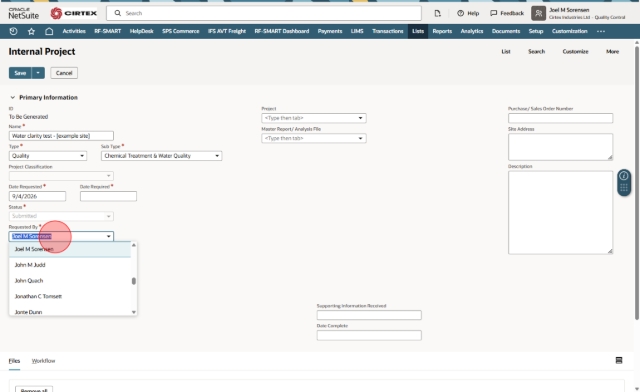Open the Activities menu
Screen dimensions: 640x392
click(x=74, y=31)
